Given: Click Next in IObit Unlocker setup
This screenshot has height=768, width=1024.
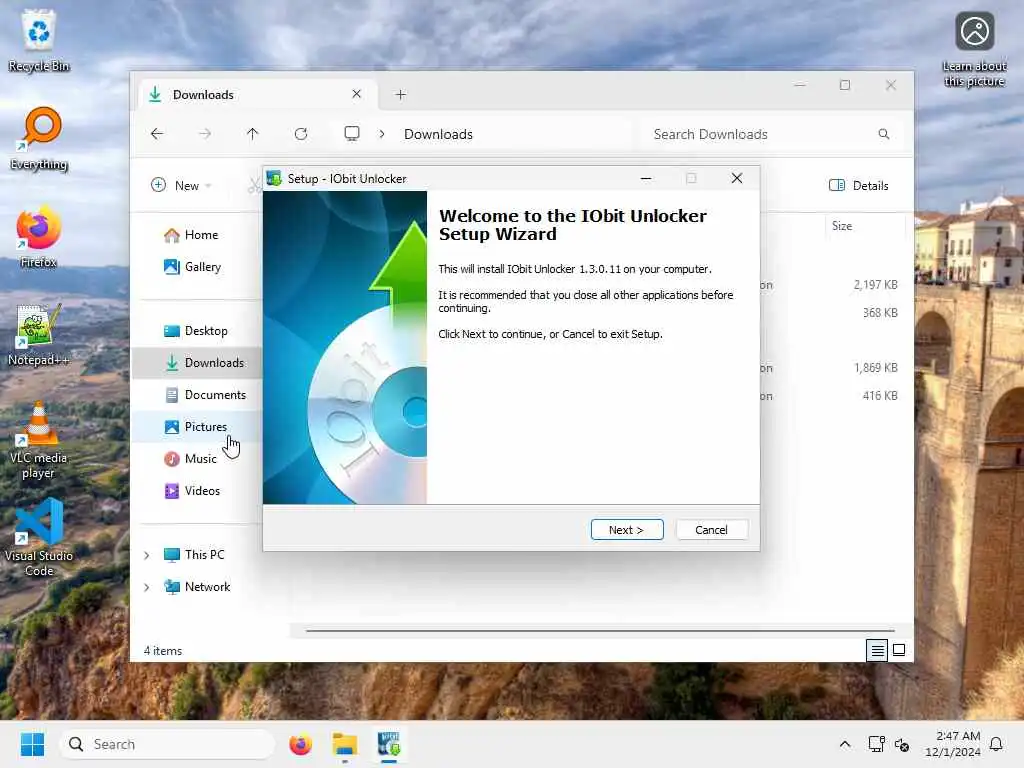Looking at the screenshot, I should pos(626,530).
